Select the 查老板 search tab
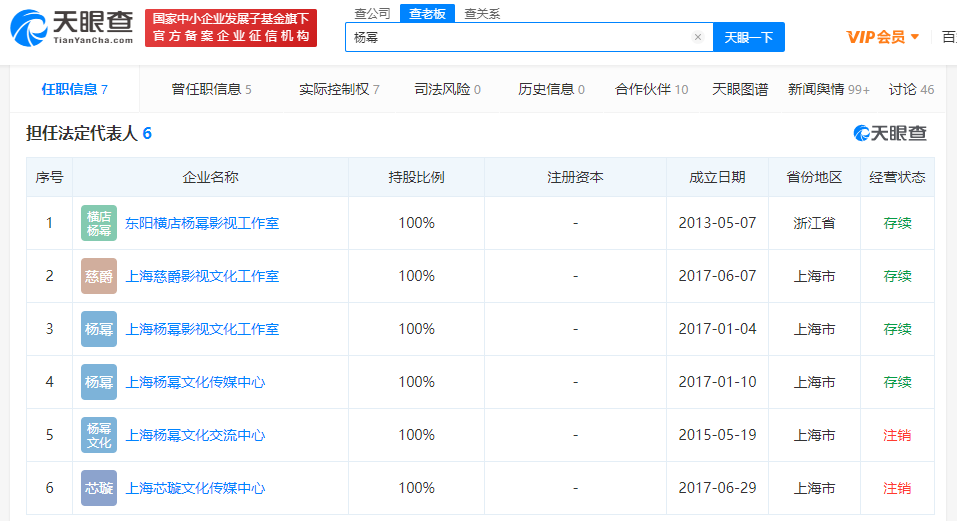The width and height of the screenshot is (957, 521). pos(427,13)
